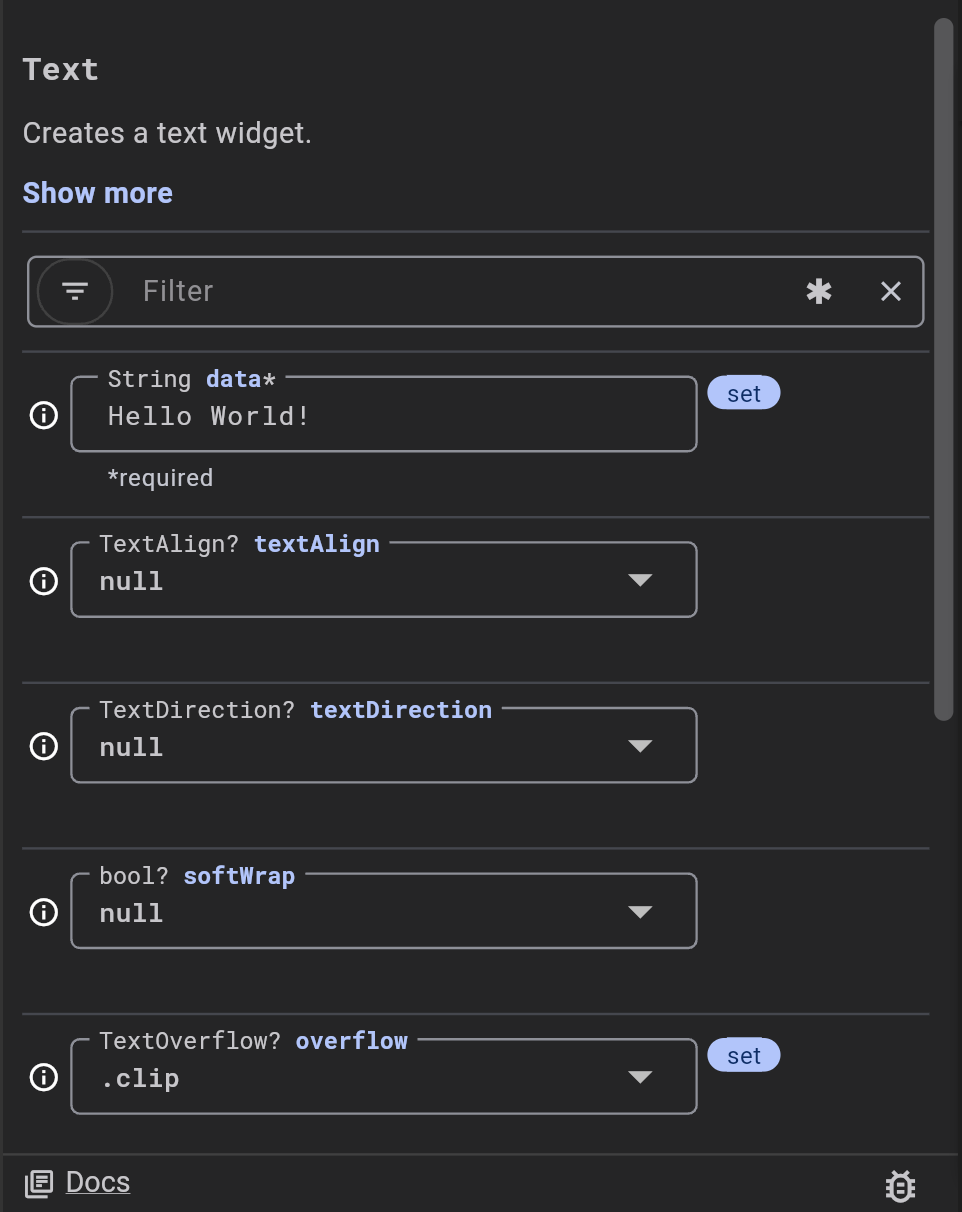Click the clear X icon in the Filter bar
Screen dimensions: 962x1212
[890, 291]
